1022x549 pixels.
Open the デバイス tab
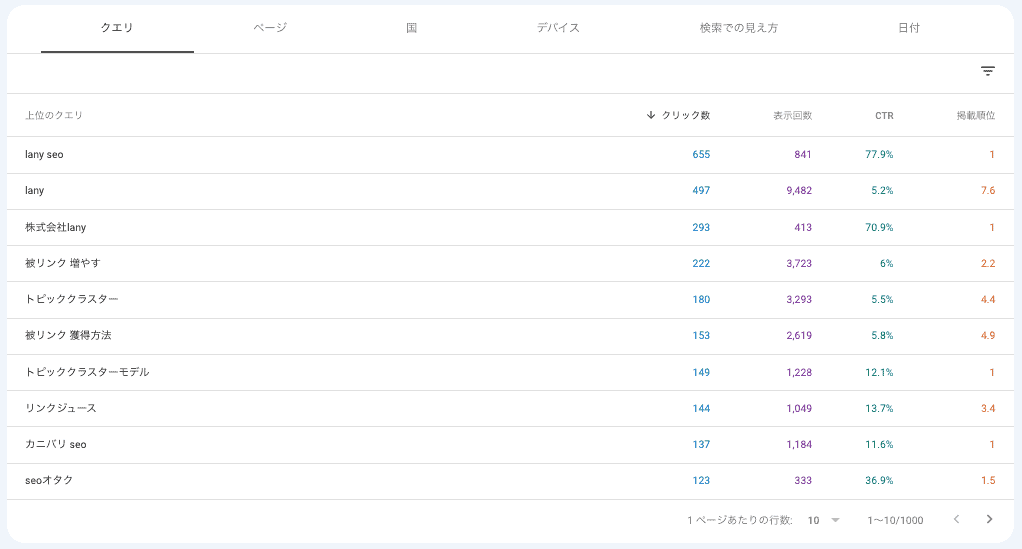click(558, 27)
